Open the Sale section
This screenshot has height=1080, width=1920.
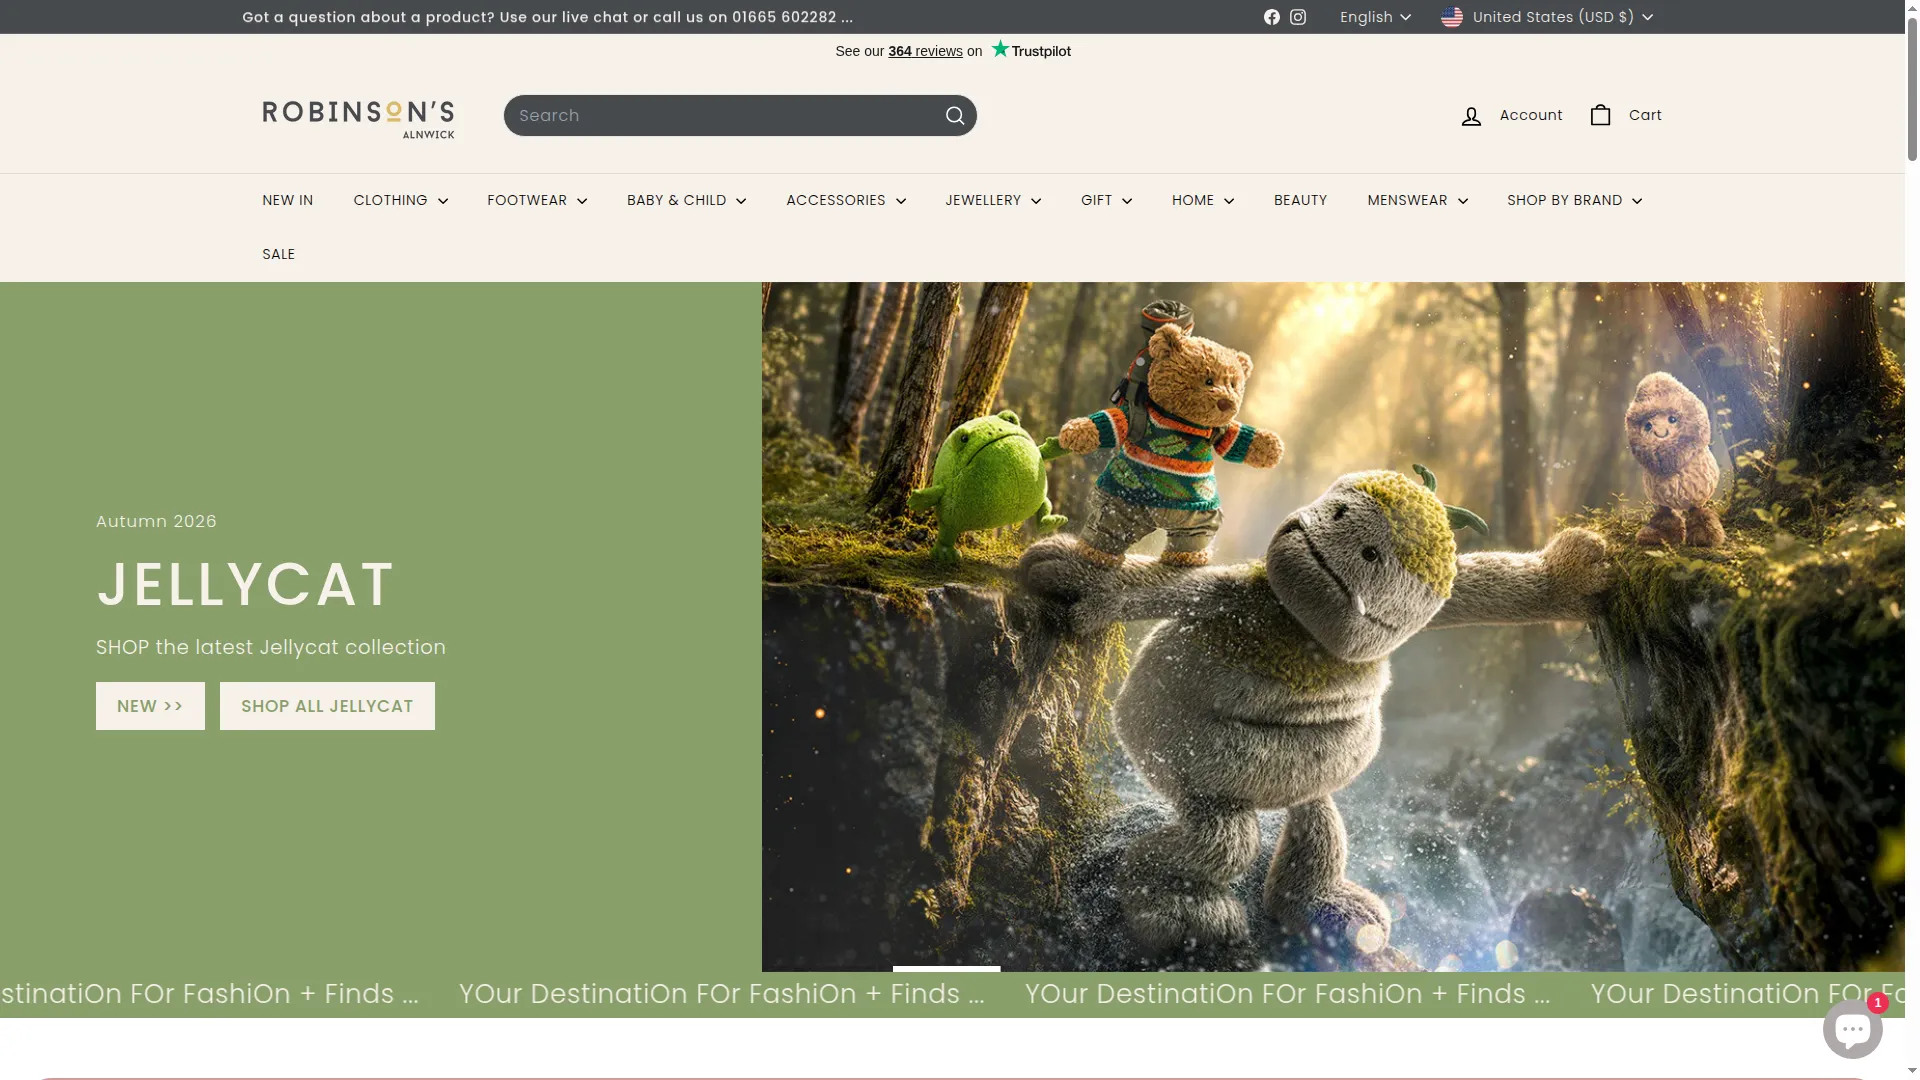[x=278, y=254]
